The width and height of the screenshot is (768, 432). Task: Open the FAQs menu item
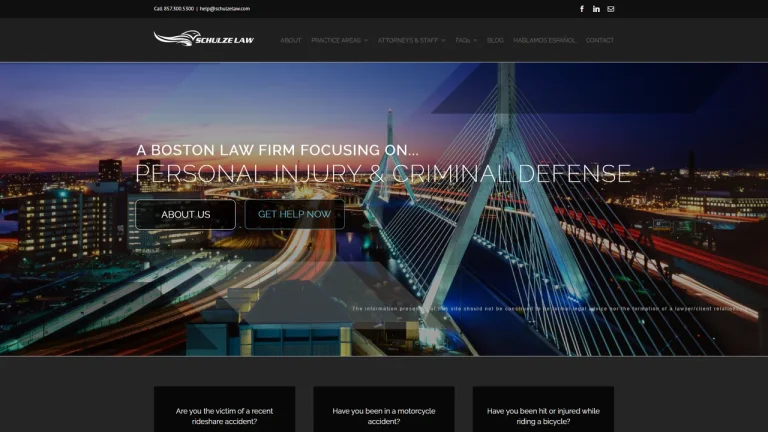coord(462,40)
